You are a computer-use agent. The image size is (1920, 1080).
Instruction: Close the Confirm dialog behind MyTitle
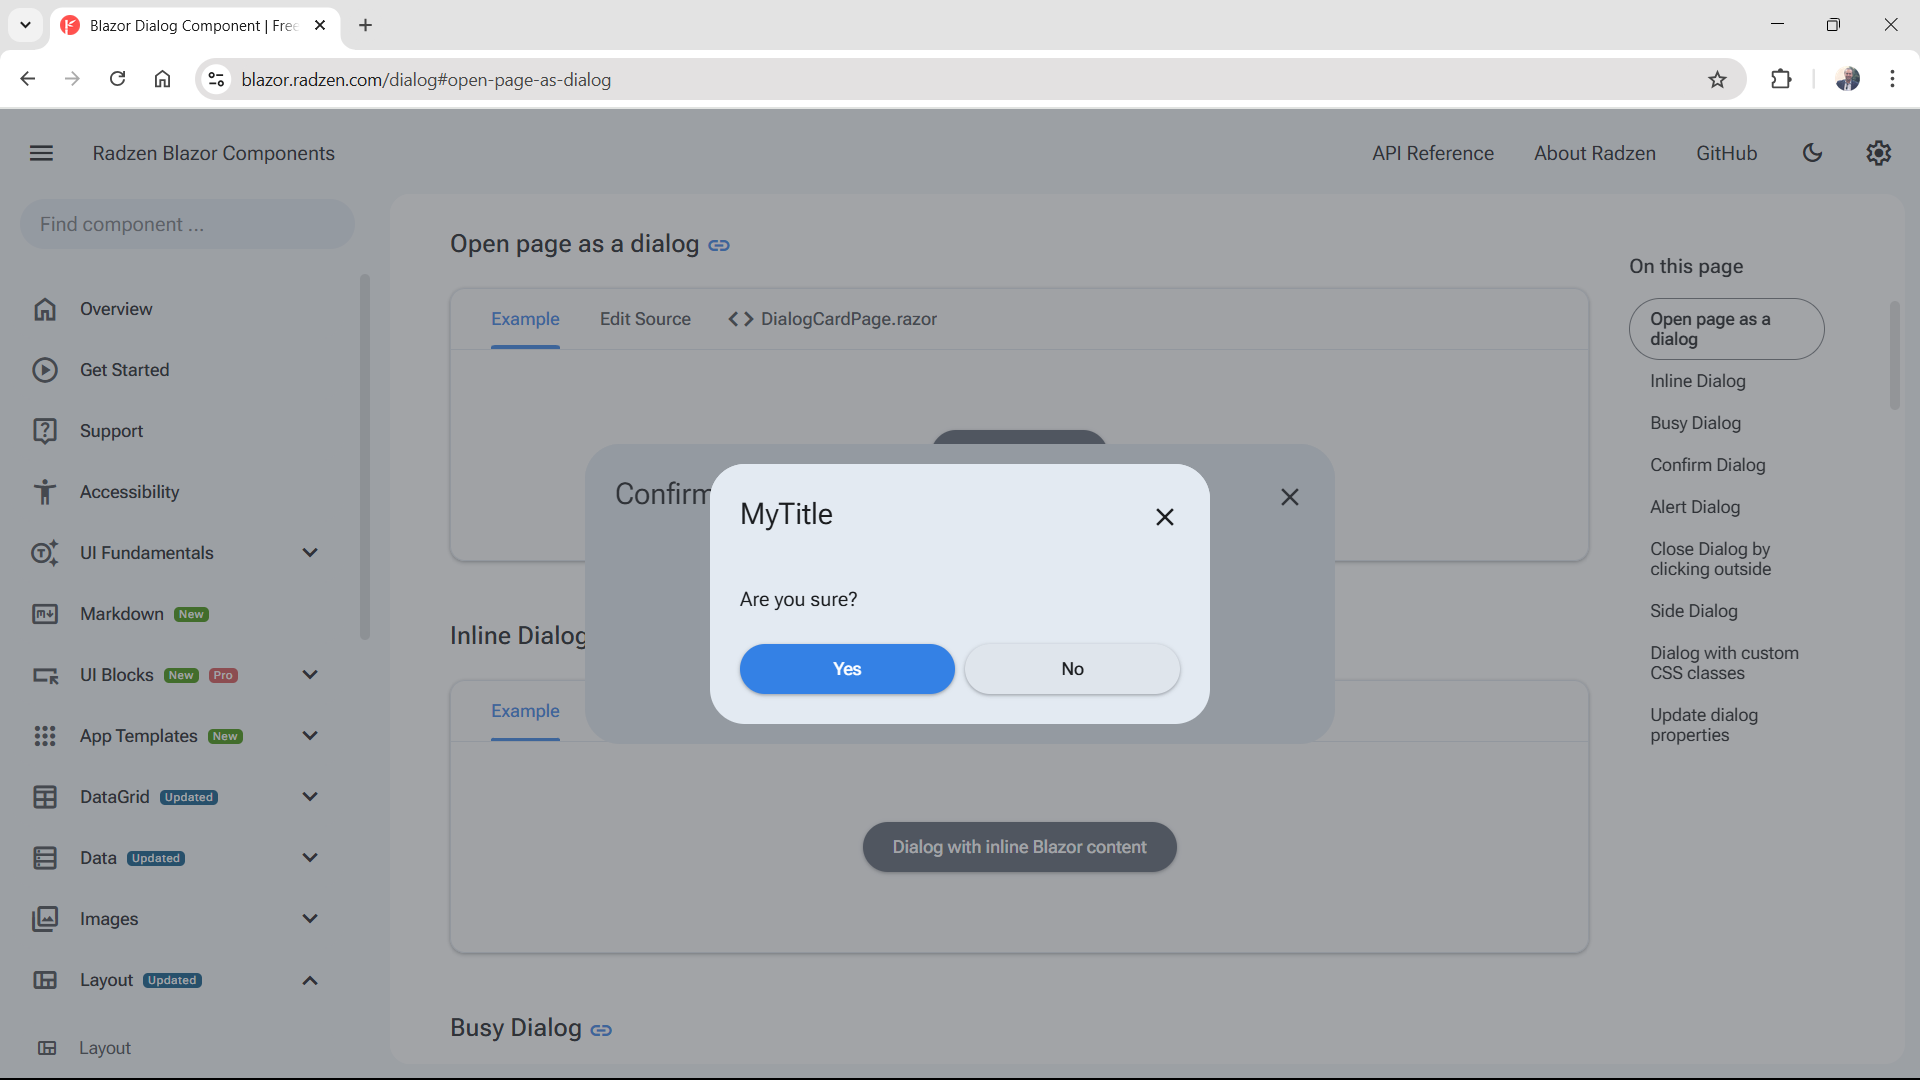1290,497
